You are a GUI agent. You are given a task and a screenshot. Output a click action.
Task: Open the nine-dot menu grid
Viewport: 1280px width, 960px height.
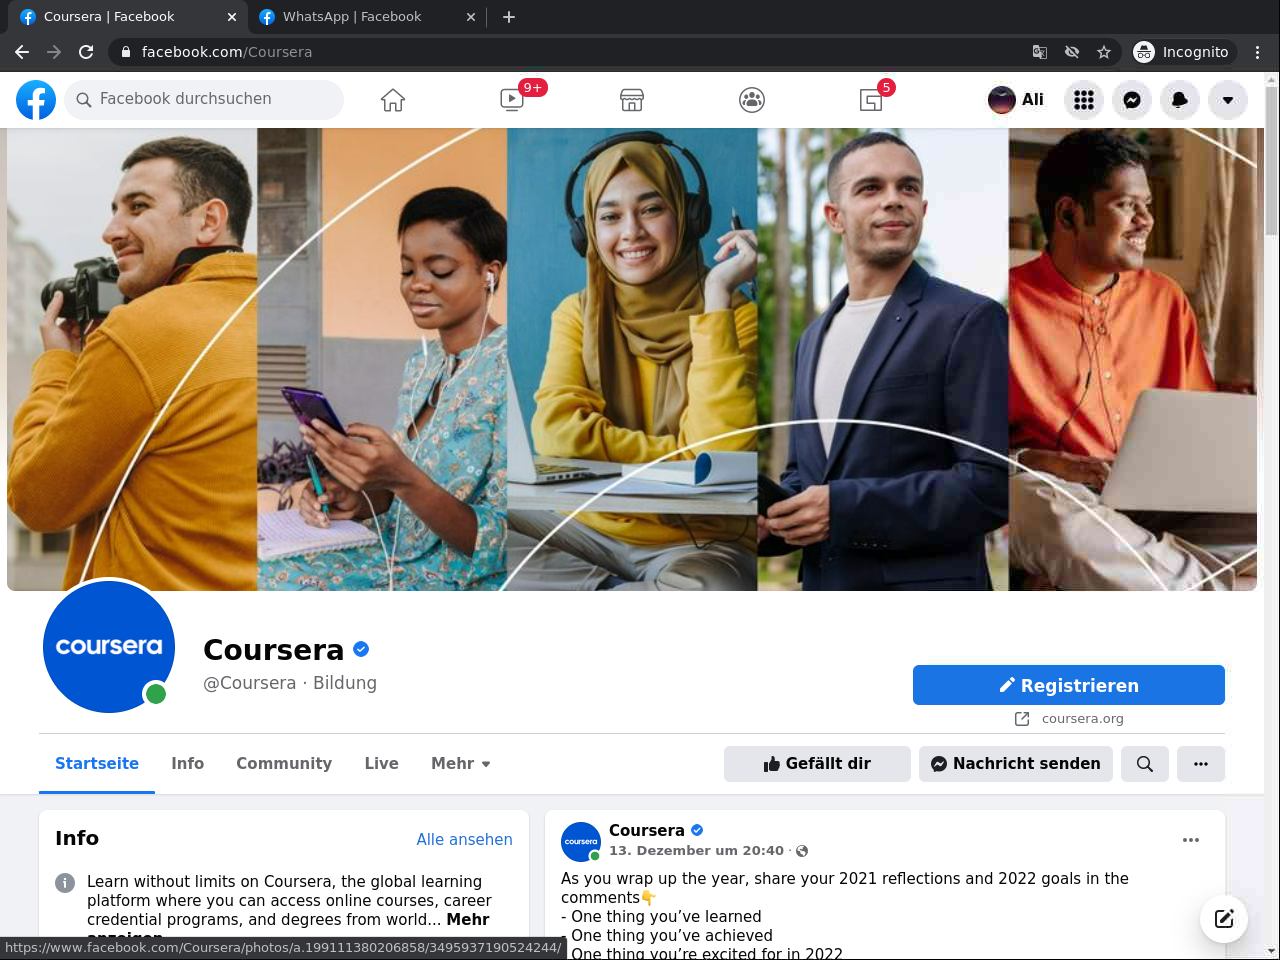point(1084,100)
